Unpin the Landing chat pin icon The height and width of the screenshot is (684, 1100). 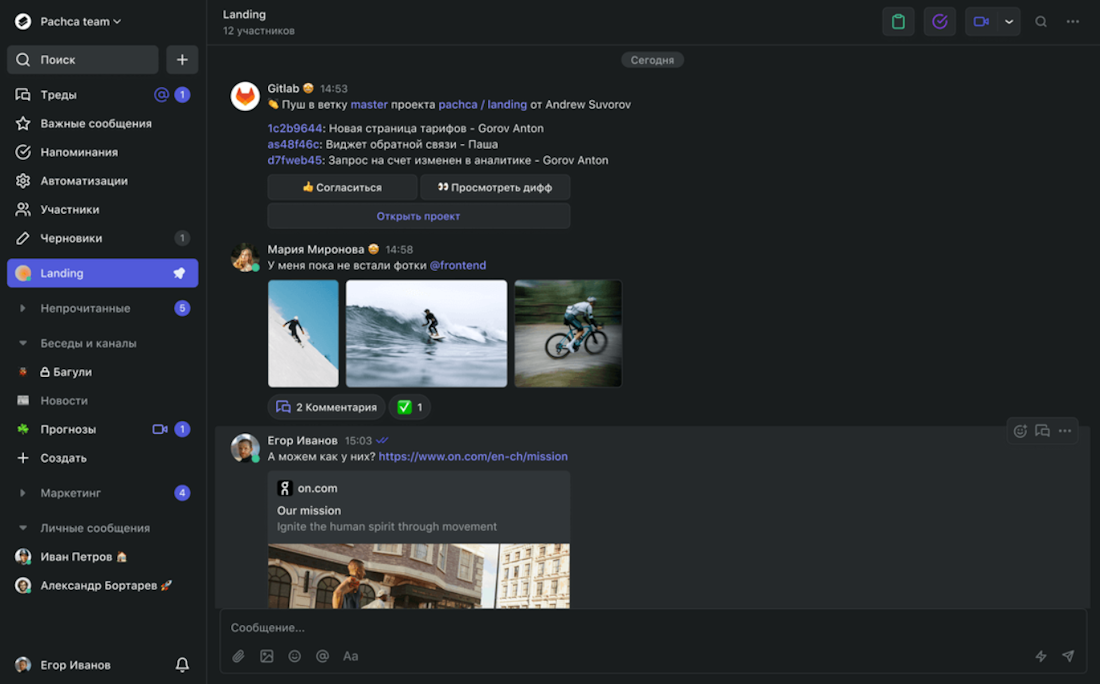pyautogui.click(x=180, y=273)
